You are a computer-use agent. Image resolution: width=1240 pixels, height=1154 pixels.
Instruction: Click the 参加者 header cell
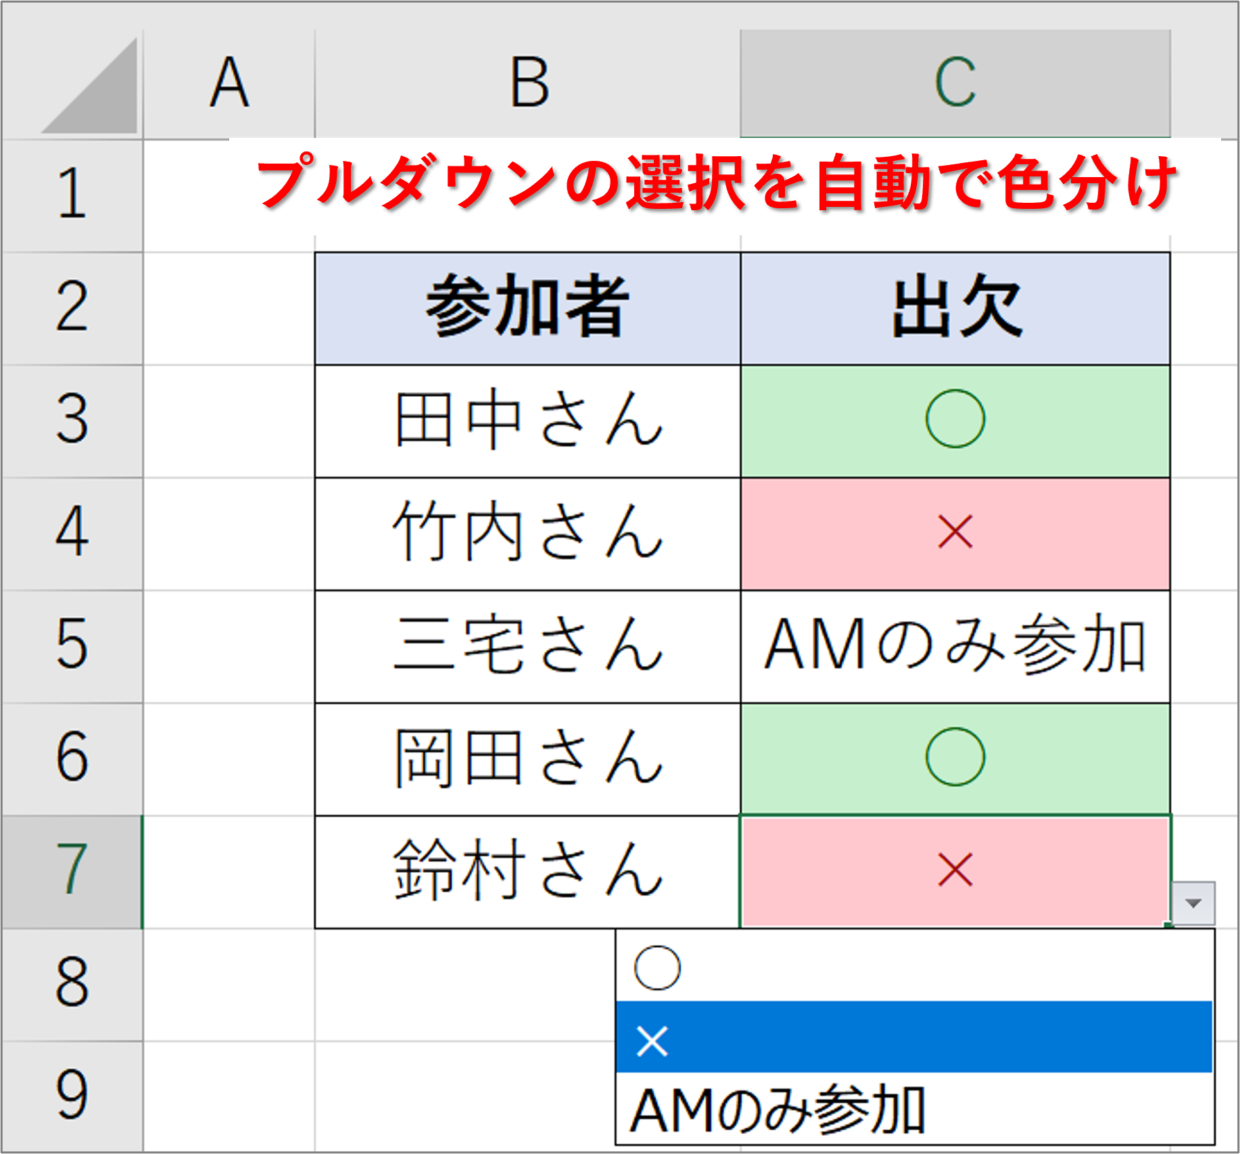click(528, 308)
